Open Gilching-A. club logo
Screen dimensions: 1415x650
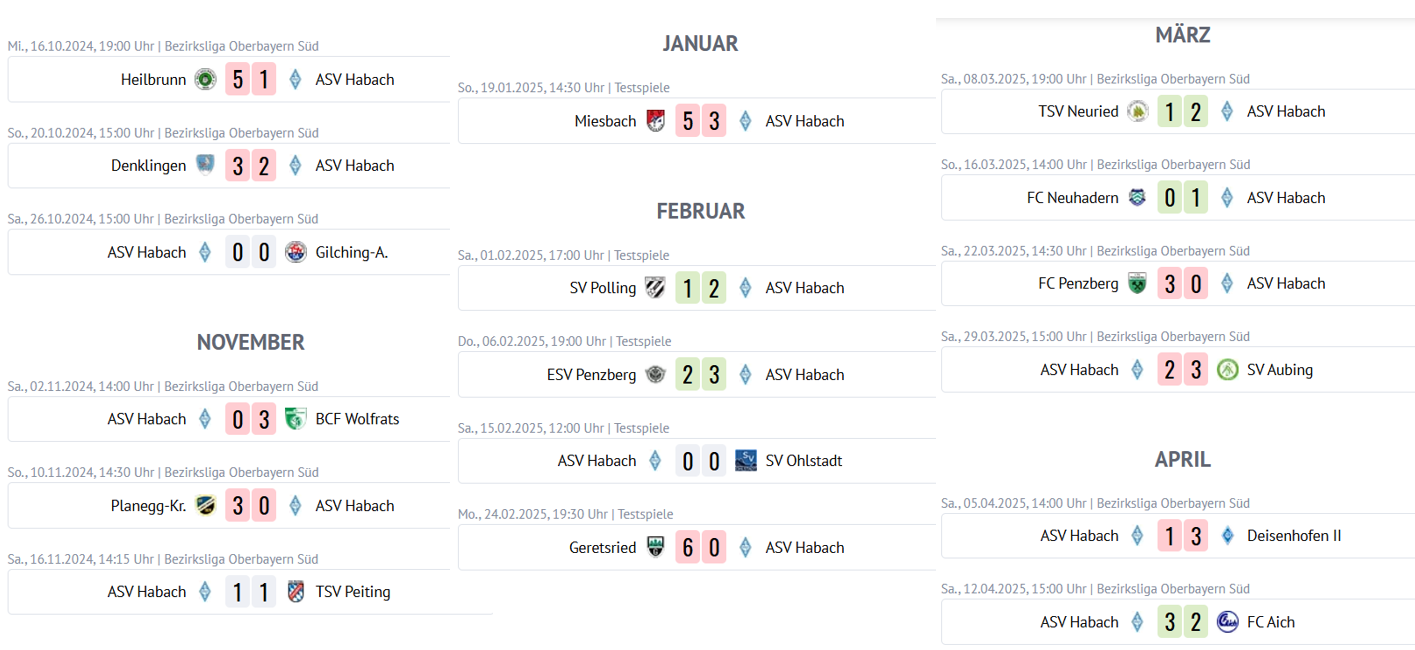pos(295,252)
